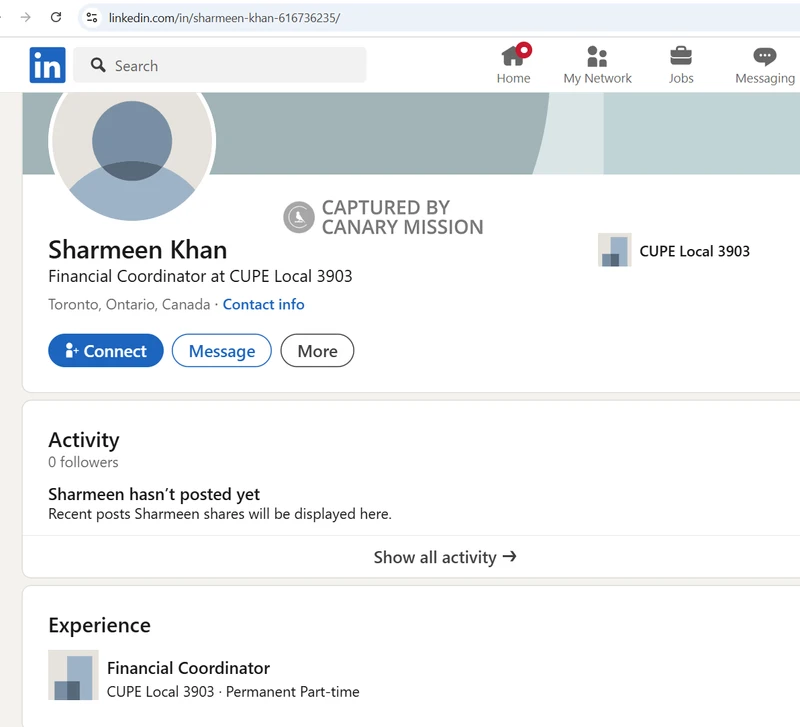Click the '0 followers' text
The height and width of the screenshot is (727, 800).
click(x=83, y=462)
